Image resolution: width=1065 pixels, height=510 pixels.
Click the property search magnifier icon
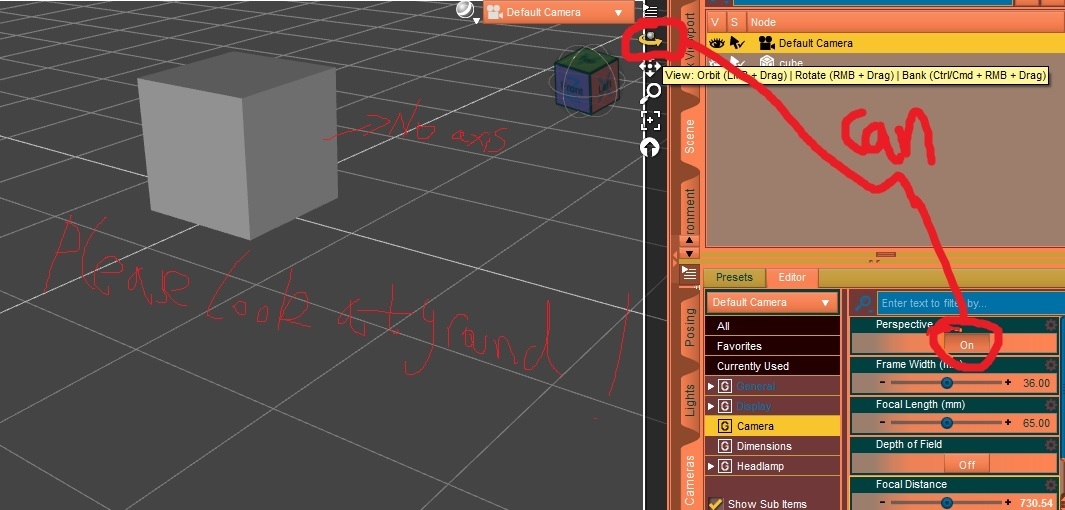tap(863, 303)
